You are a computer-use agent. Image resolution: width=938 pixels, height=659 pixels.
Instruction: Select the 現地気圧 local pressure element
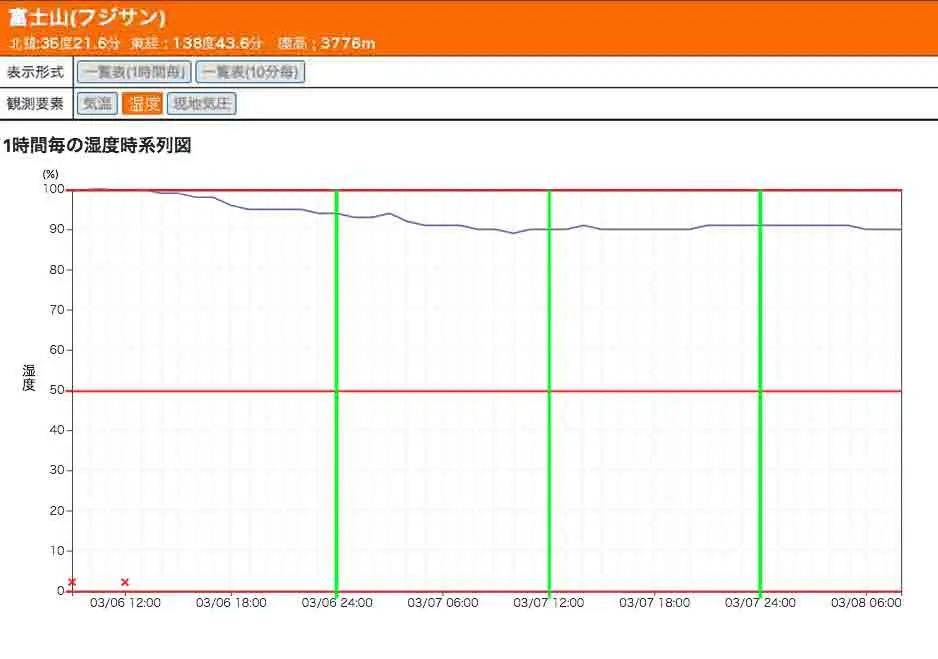(x=202, y=103)
